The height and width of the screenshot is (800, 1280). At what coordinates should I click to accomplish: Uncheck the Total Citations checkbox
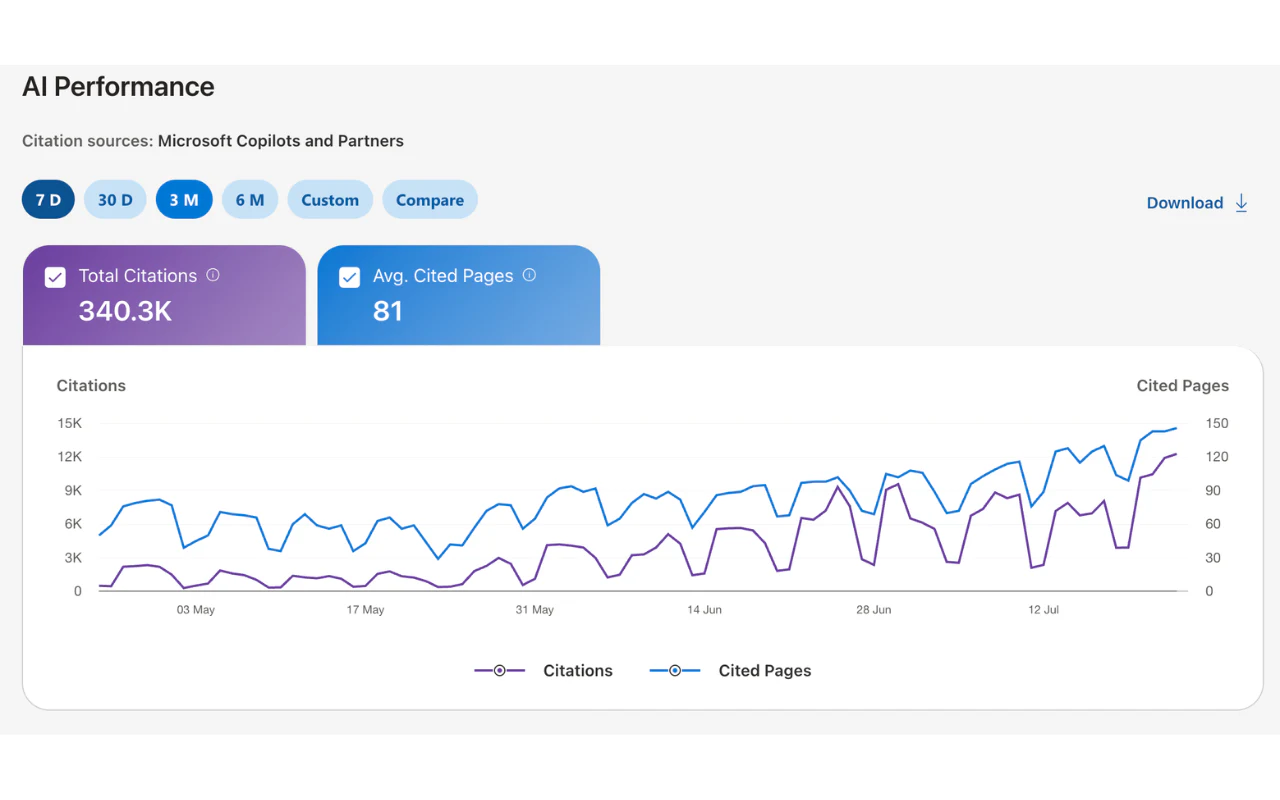(x=55, y=277)
